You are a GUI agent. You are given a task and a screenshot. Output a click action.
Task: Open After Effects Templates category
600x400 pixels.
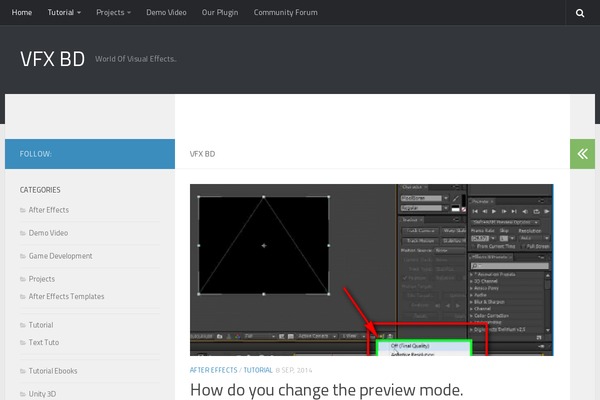tap(66, 296)
